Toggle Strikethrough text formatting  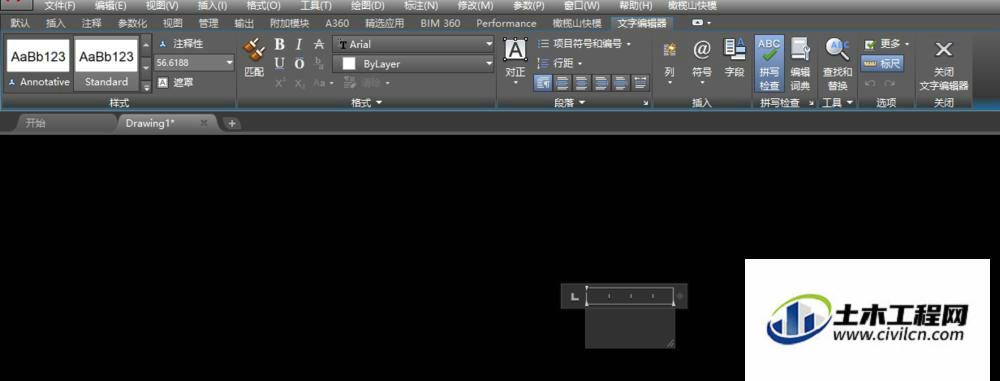coord(319,45)
